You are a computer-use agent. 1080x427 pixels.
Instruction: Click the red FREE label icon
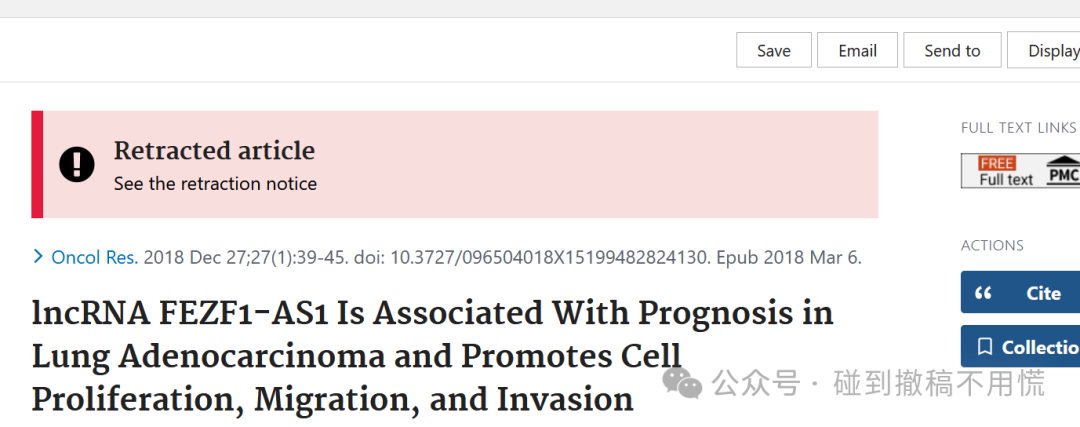coord(997,163)
